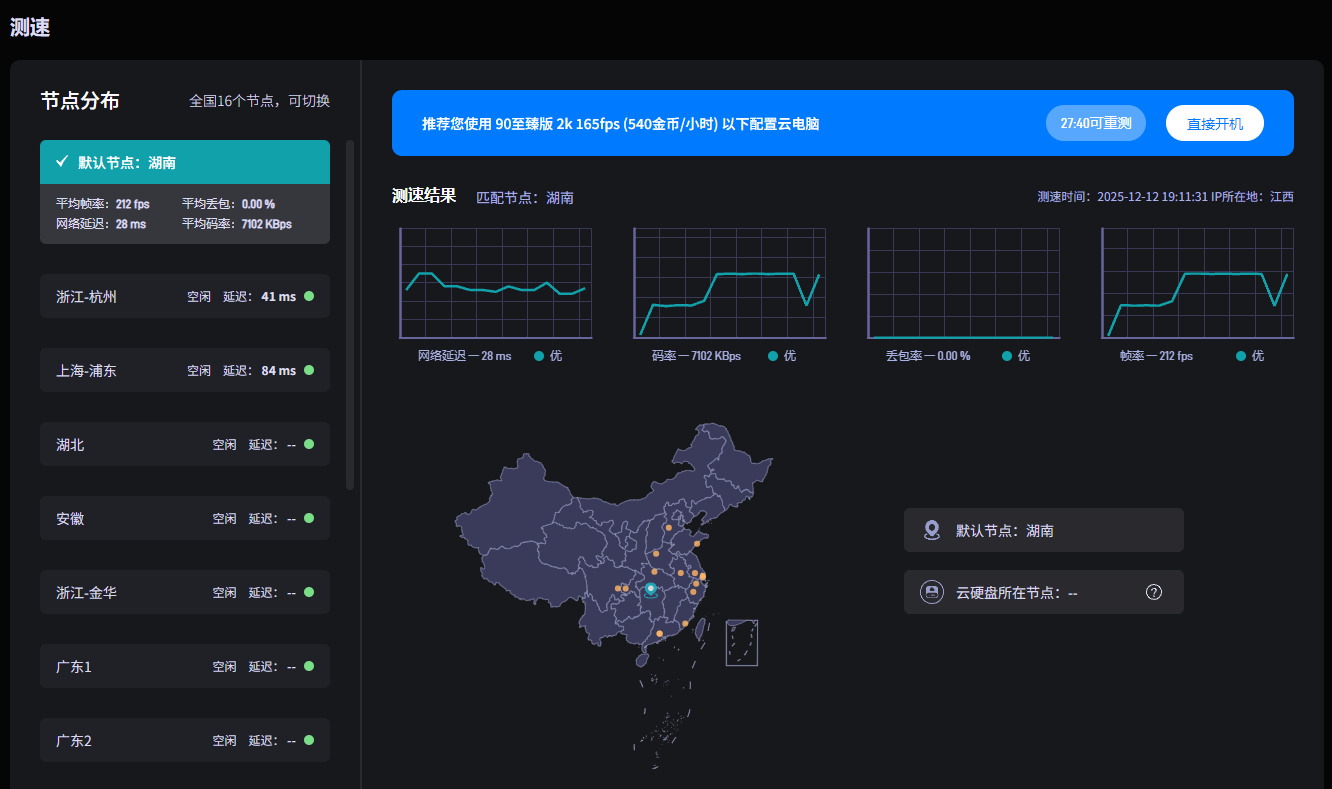
Task: Click the default node location pin icon
Action: point(932,530)
